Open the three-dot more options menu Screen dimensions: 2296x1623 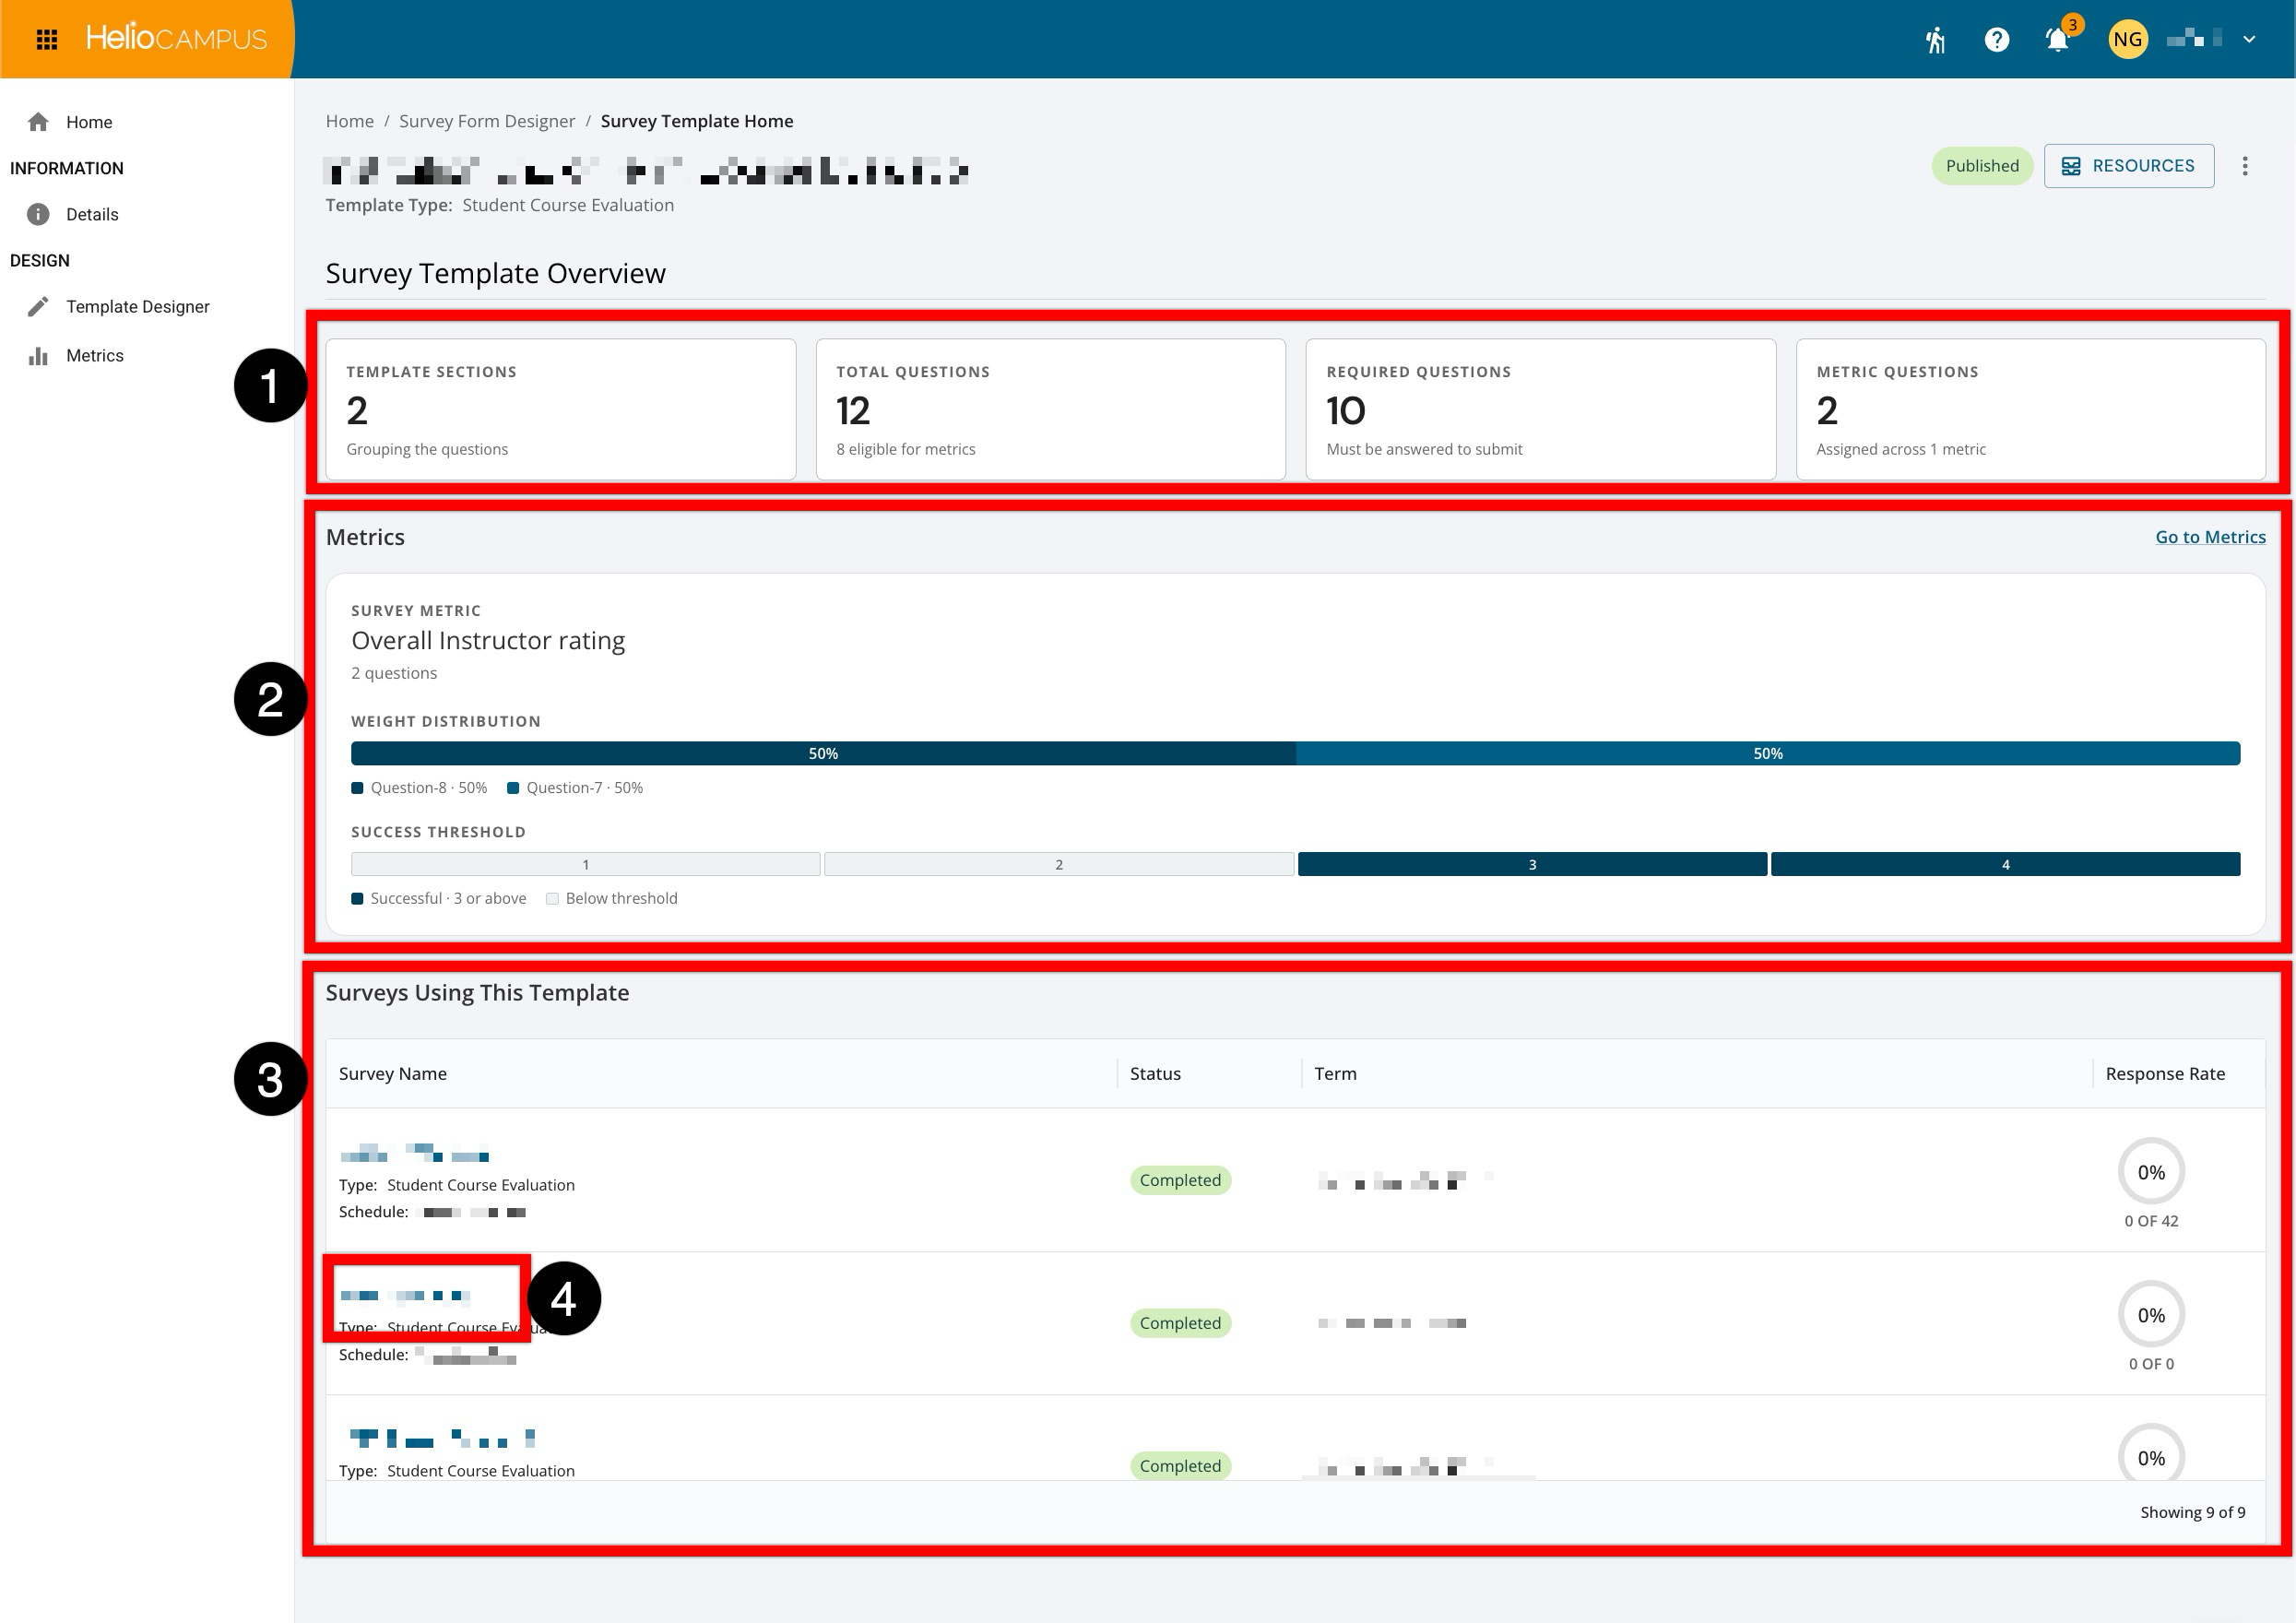2245,166
